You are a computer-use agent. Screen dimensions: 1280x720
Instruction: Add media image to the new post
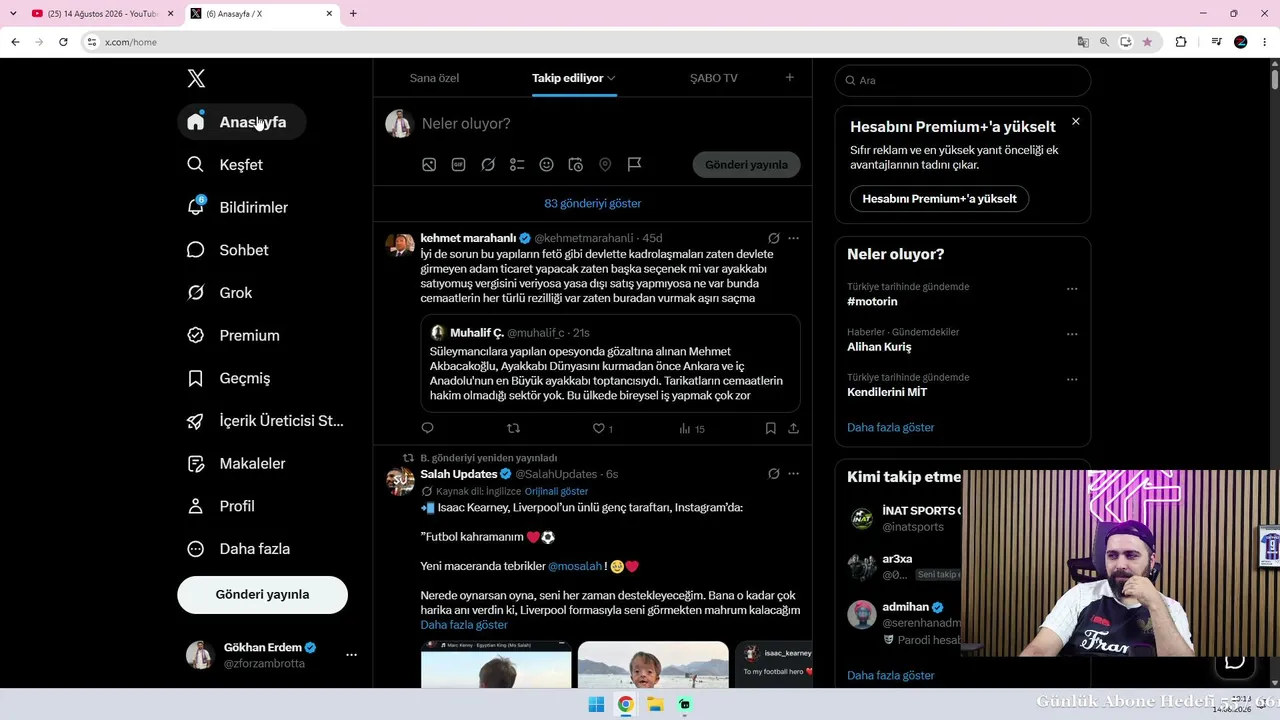[x=429, y=165]
